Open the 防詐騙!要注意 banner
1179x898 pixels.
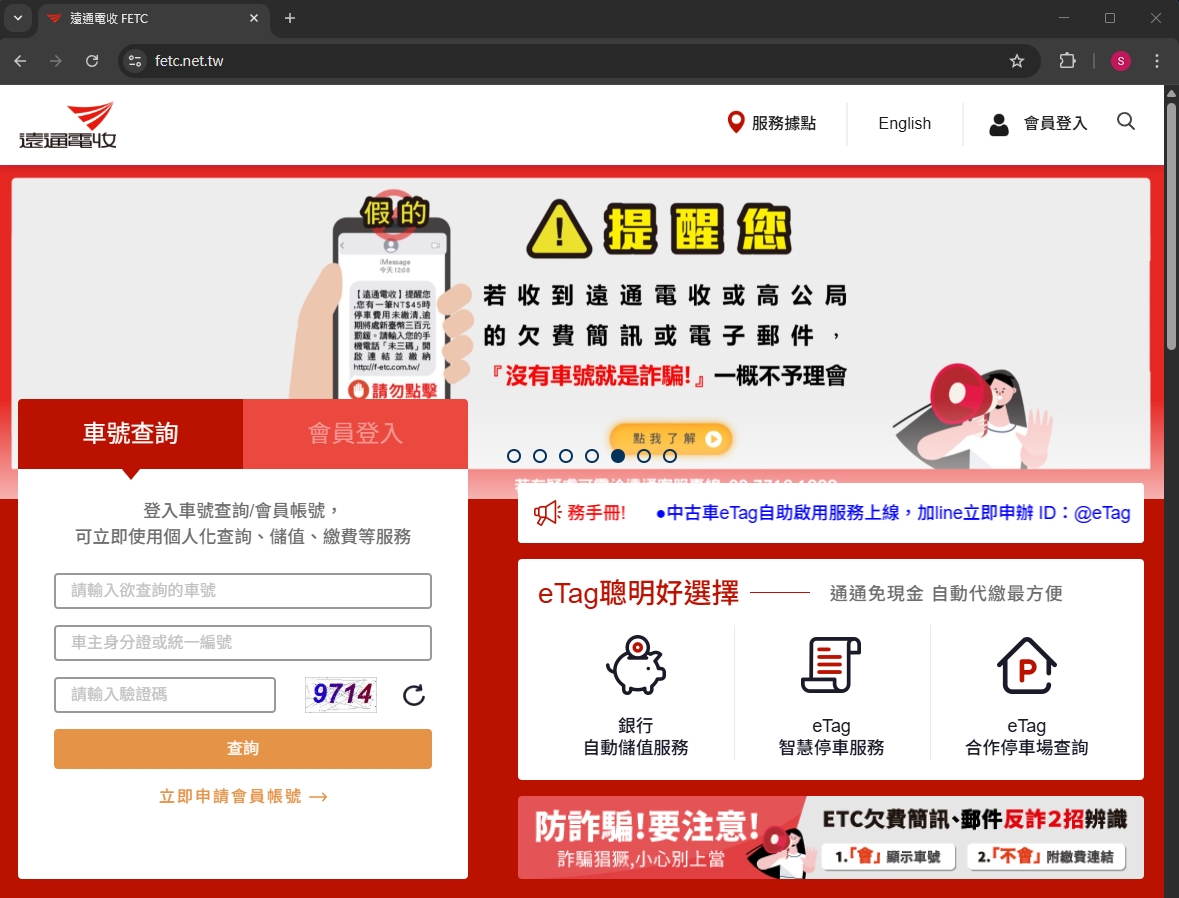(831, 837)
